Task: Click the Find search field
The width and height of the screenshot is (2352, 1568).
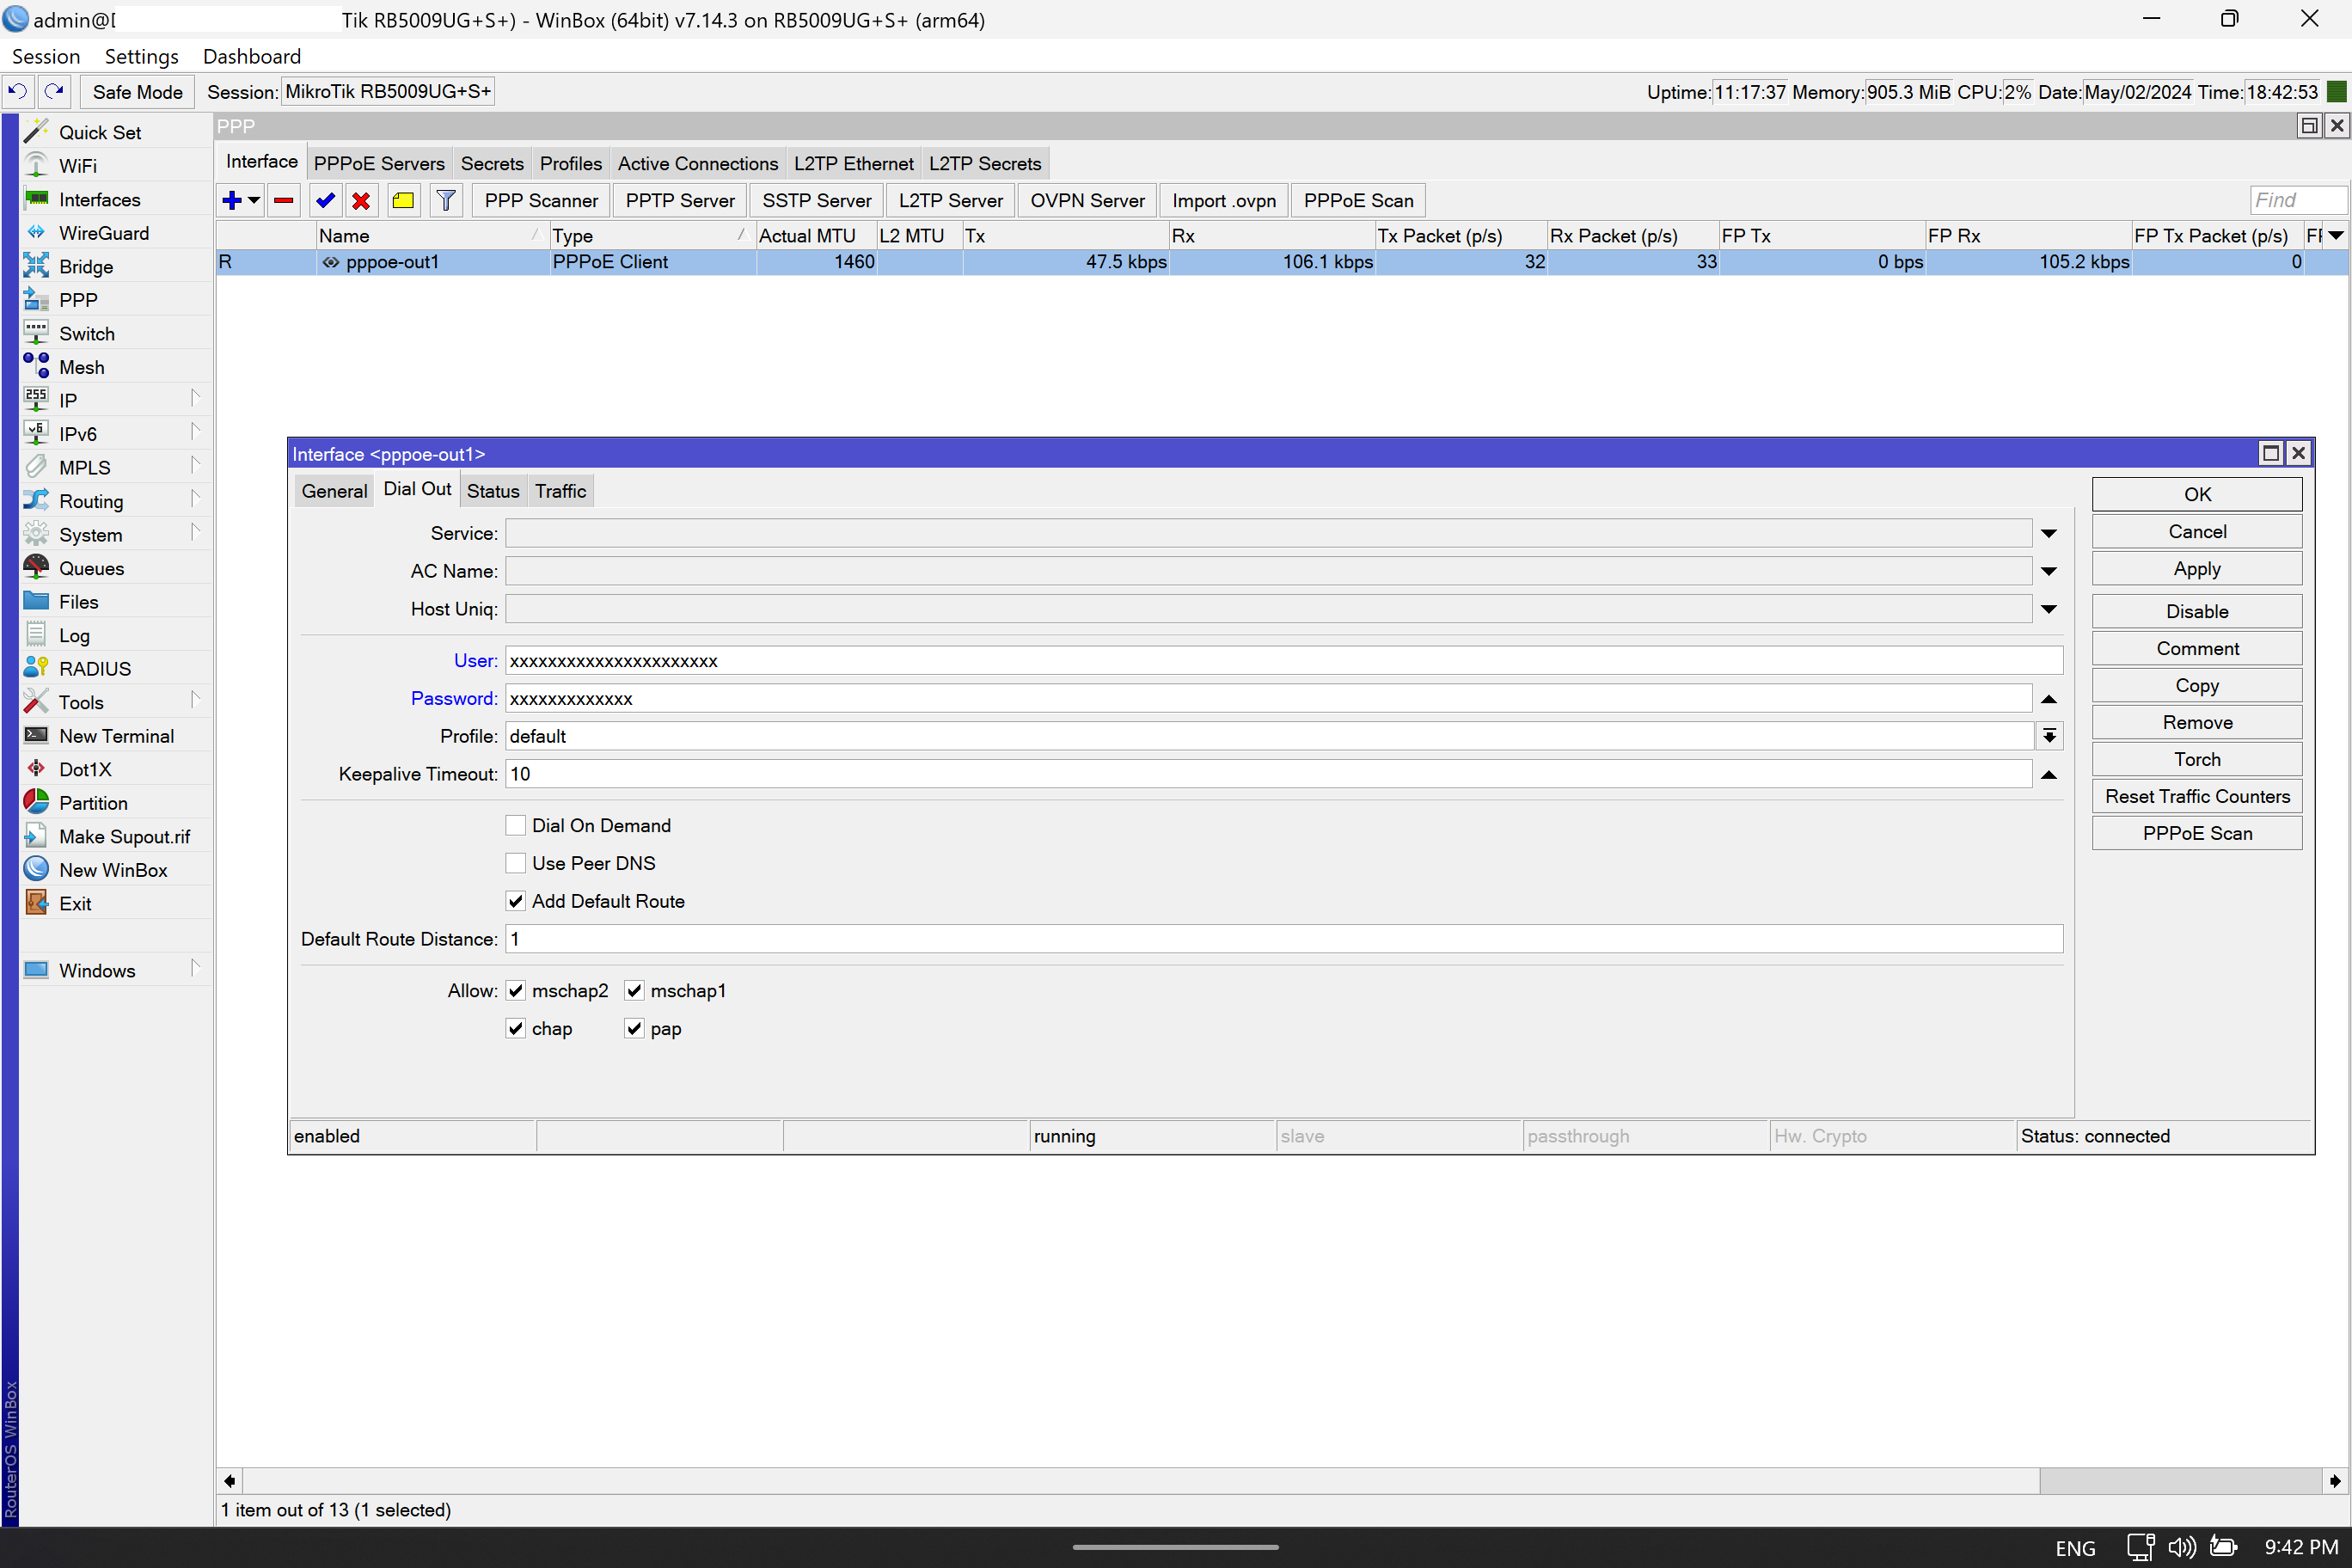Action: (x=2297, y=200)
